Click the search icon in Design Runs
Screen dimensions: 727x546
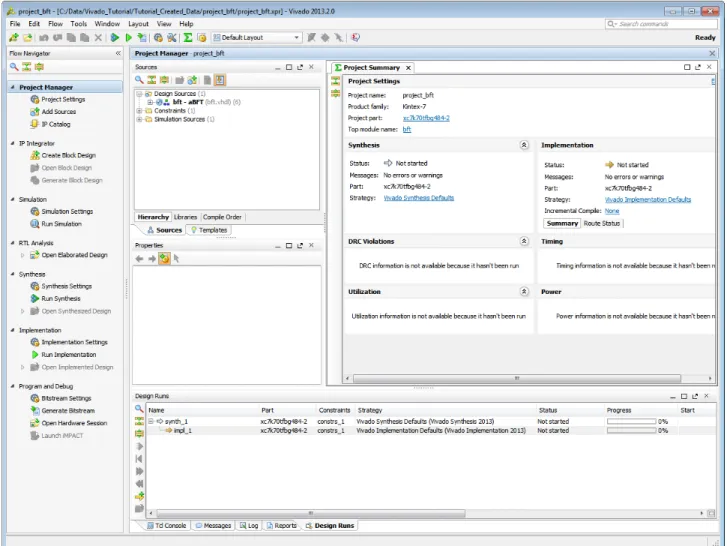(x=139, y=408)
